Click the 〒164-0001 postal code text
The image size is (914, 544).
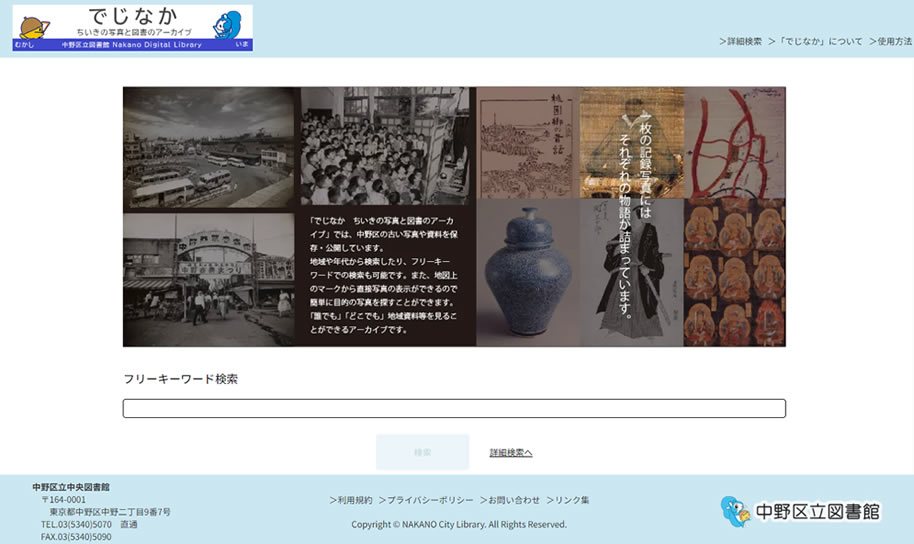point(64,500)
